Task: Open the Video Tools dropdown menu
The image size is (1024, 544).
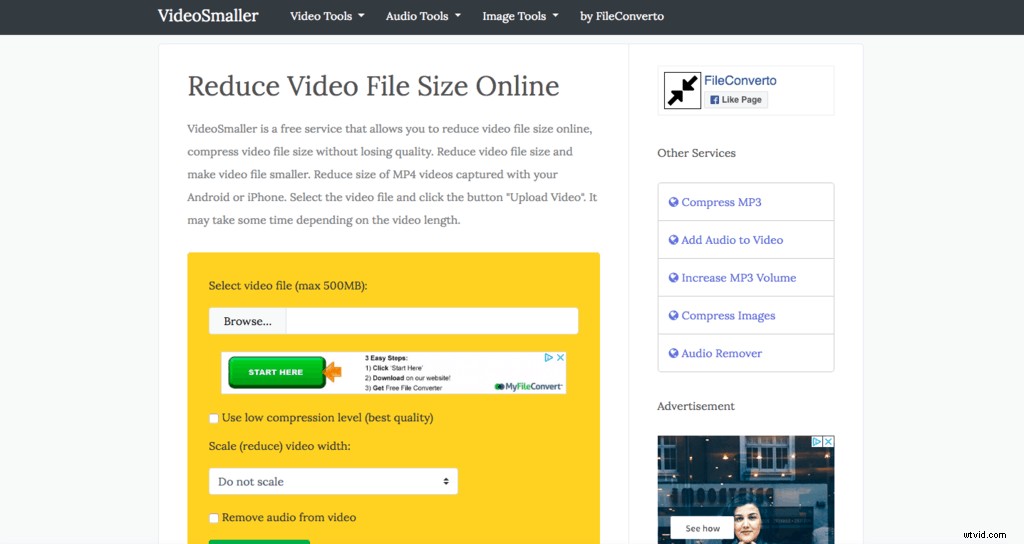Action: tap(327, 16)
